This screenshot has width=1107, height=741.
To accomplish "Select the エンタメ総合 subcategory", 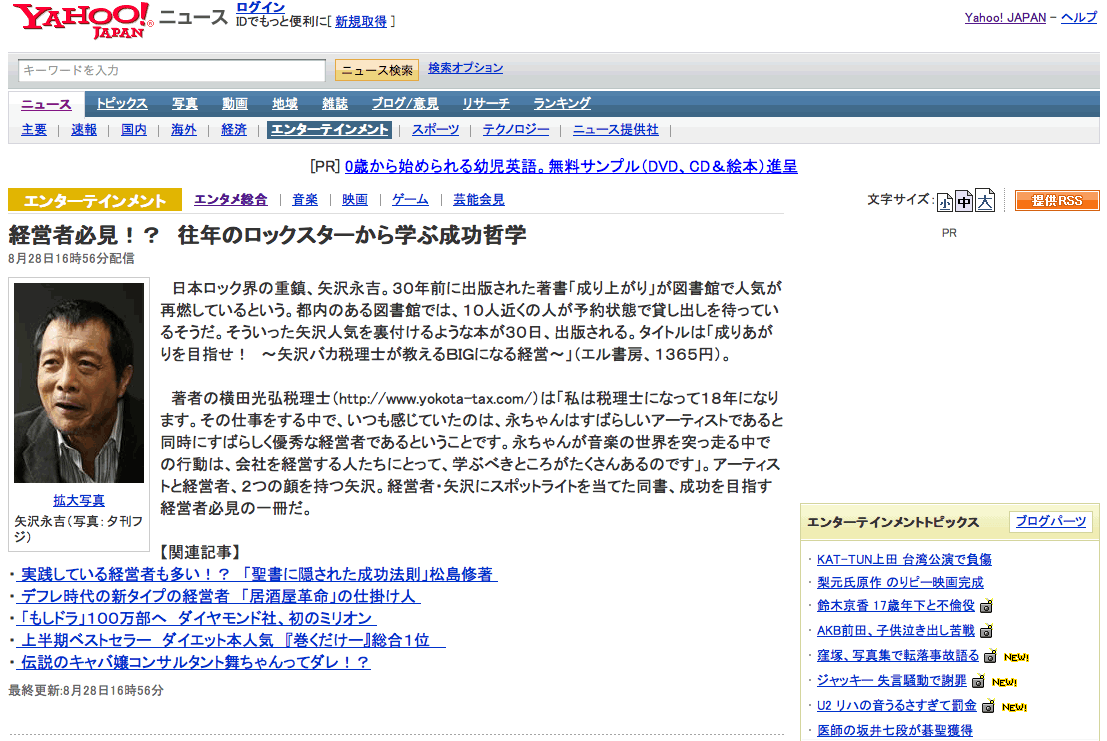I will click(231, 200).
